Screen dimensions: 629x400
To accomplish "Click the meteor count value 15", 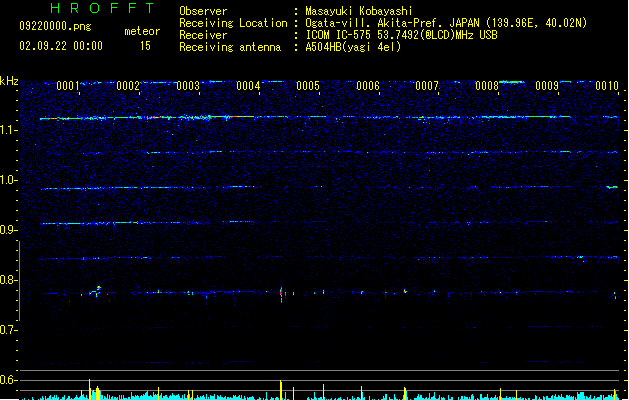I will coord(145,46).
